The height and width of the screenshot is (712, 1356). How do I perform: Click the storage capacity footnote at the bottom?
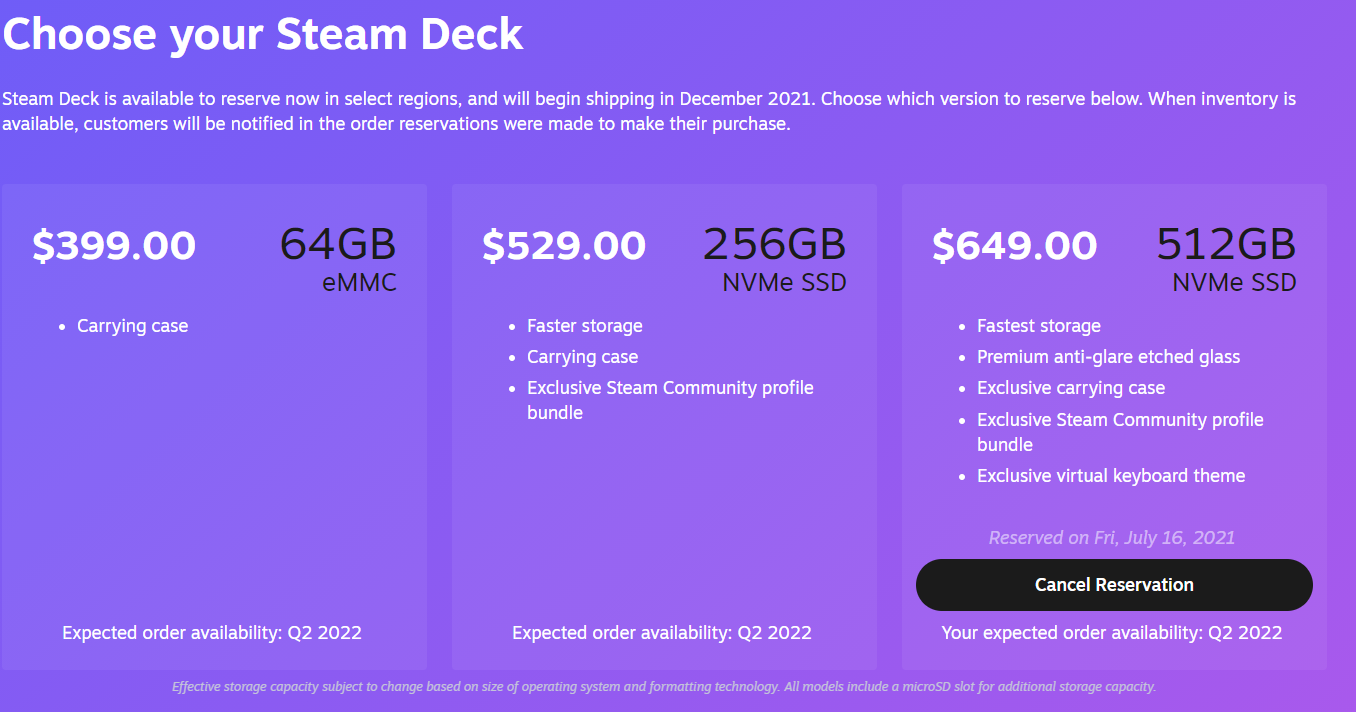(664, 687)
